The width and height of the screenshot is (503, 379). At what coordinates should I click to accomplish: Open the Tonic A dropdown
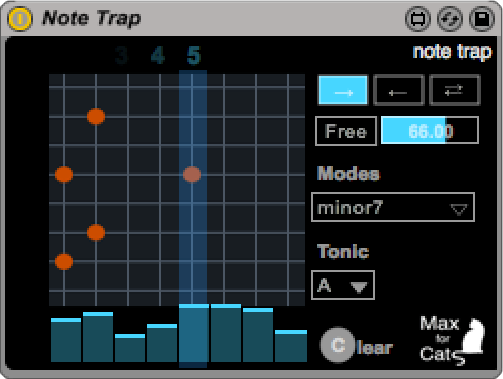pyautogui.click(x=343, y=285)
